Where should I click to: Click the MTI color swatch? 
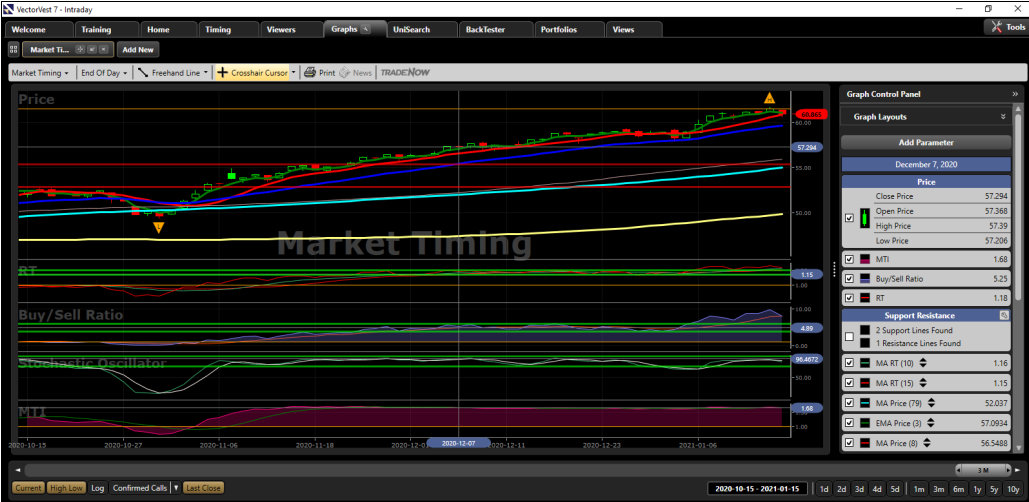866,259
